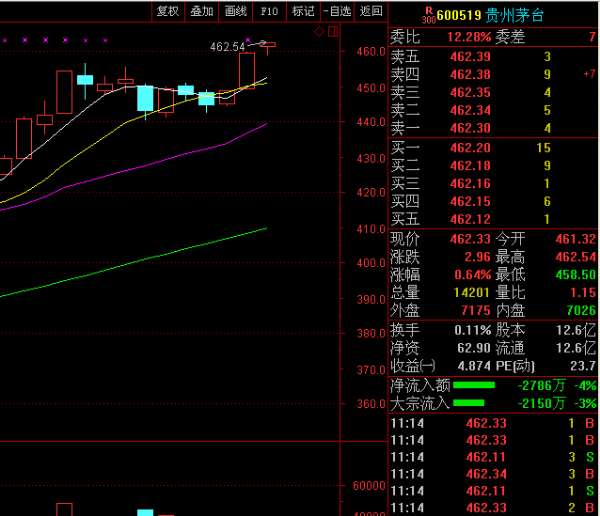
Task: Click the 标记 mark button
Action: 303,11
